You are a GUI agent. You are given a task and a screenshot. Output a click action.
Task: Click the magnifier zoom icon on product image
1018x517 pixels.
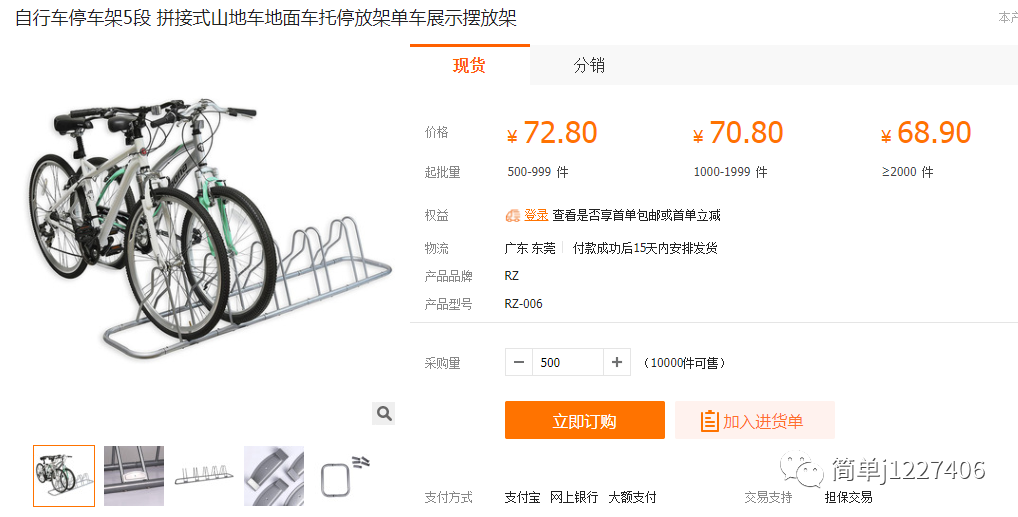pos(384,413)
